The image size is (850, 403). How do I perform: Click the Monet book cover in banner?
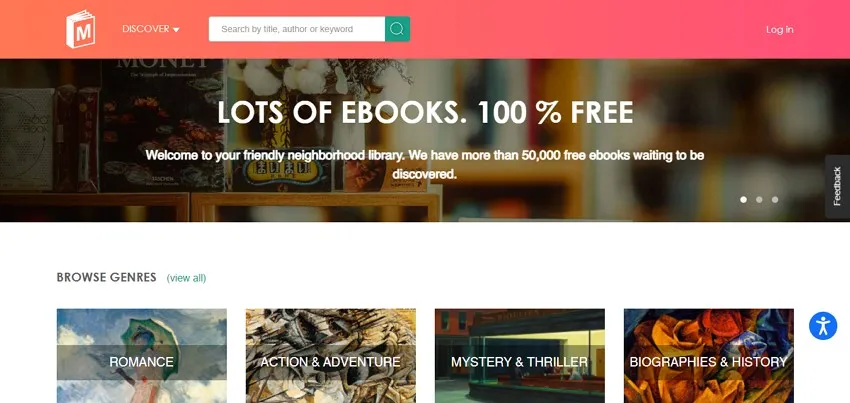tap(162, 125)
